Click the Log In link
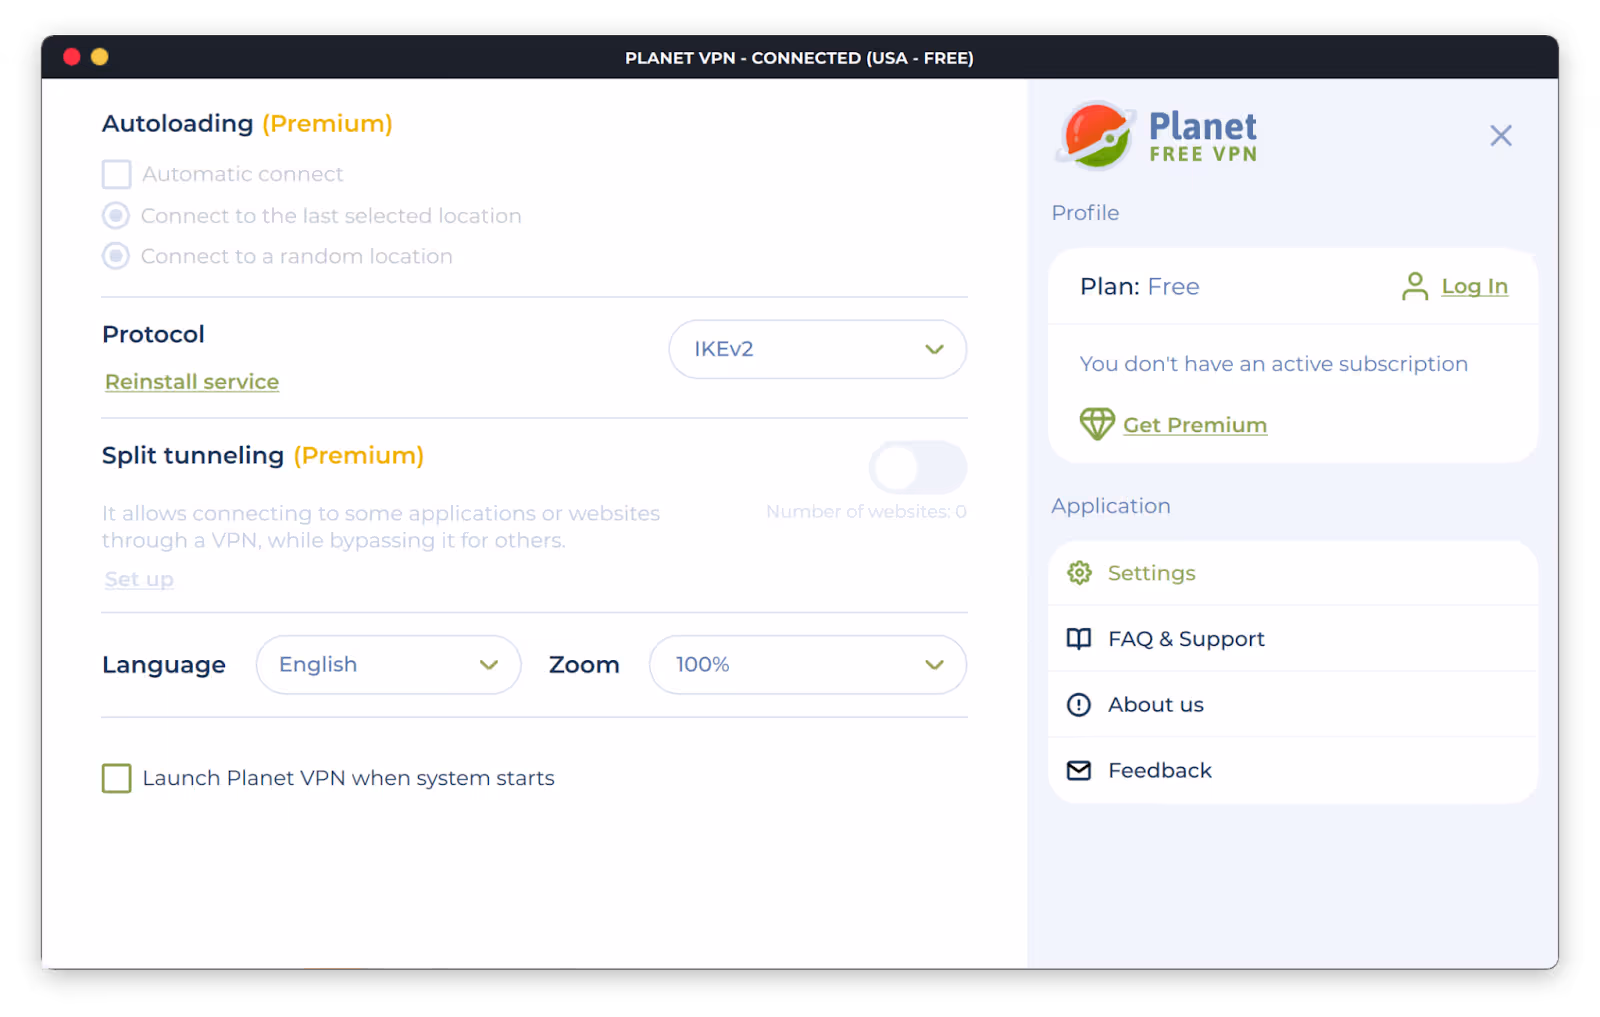 [x=1474, y=287]
